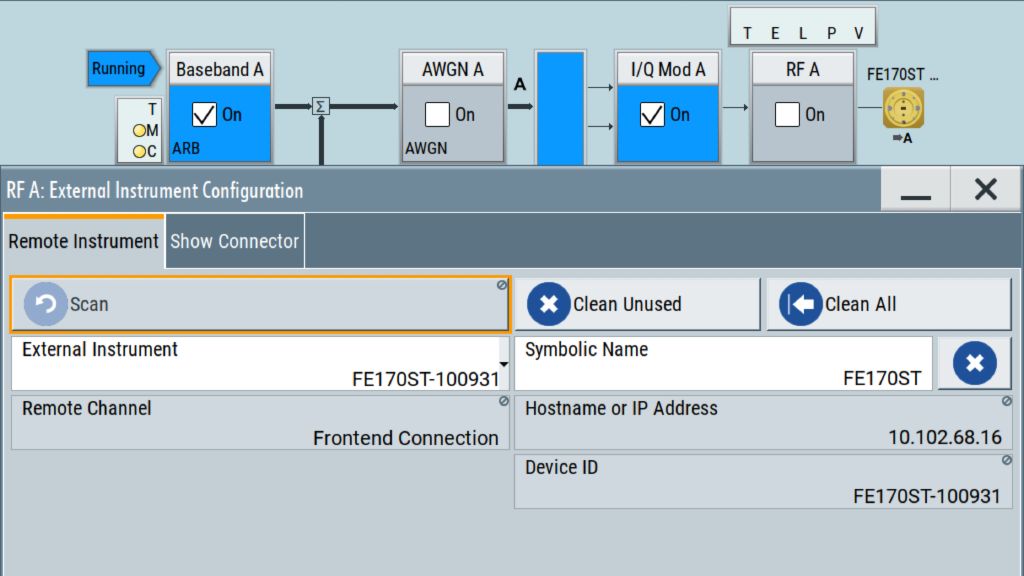Open the Baseband A block header
Image resolution: width=1024 pixels, height=576 pixels.
(x=220, y=69)
